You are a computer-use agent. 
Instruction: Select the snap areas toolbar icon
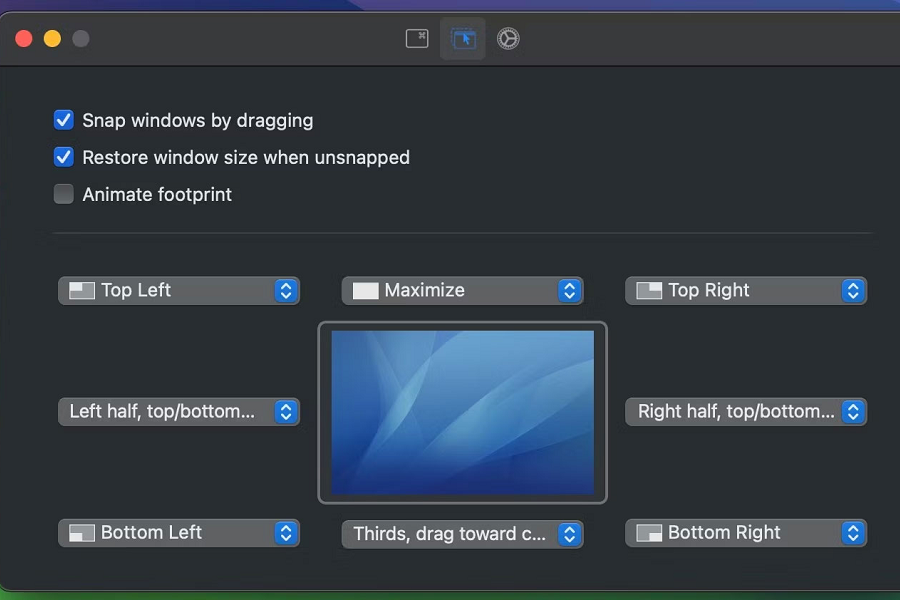tap(463, 39)
